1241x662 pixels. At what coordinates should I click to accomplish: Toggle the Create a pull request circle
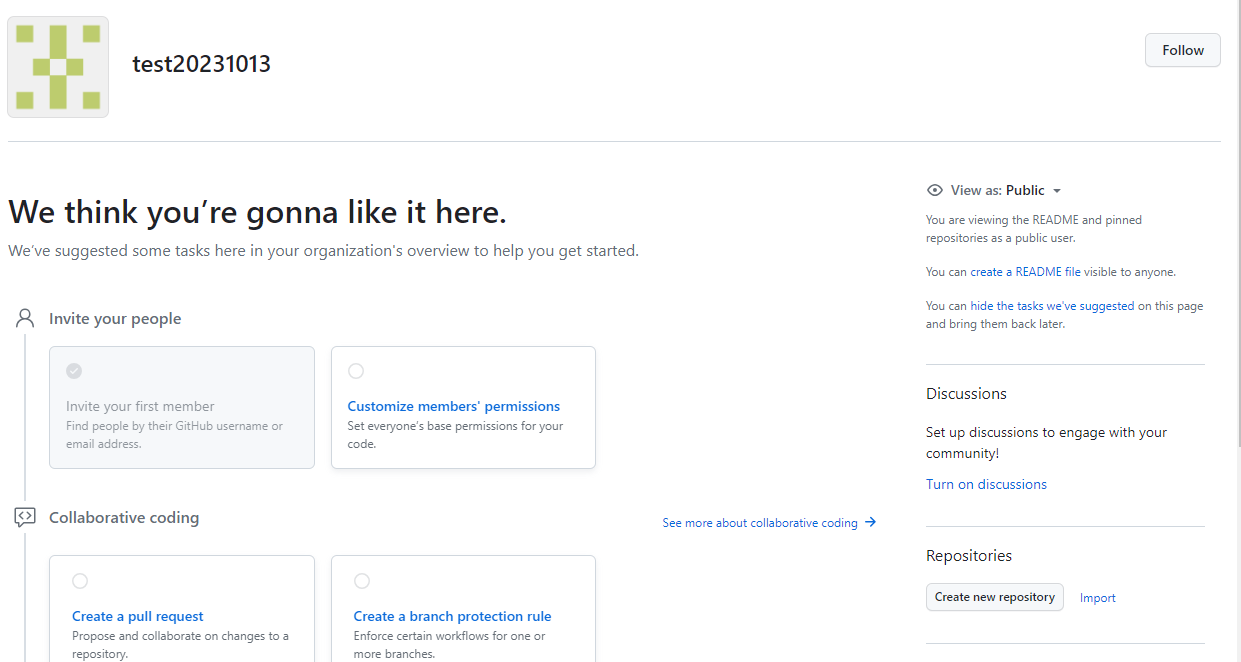pyautogui.click(x=80, y=581)
